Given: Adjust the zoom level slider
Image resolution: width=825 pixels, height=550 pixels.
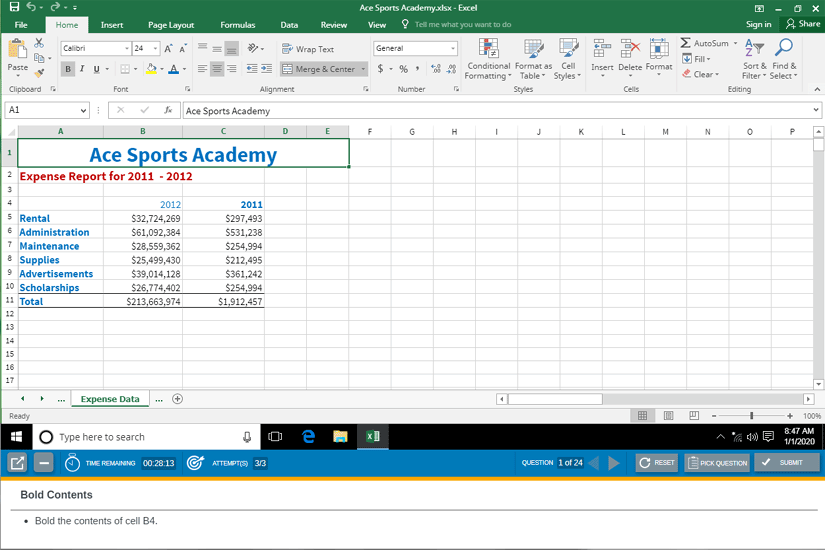Looking at the screenshot, I should coord(751,416).
